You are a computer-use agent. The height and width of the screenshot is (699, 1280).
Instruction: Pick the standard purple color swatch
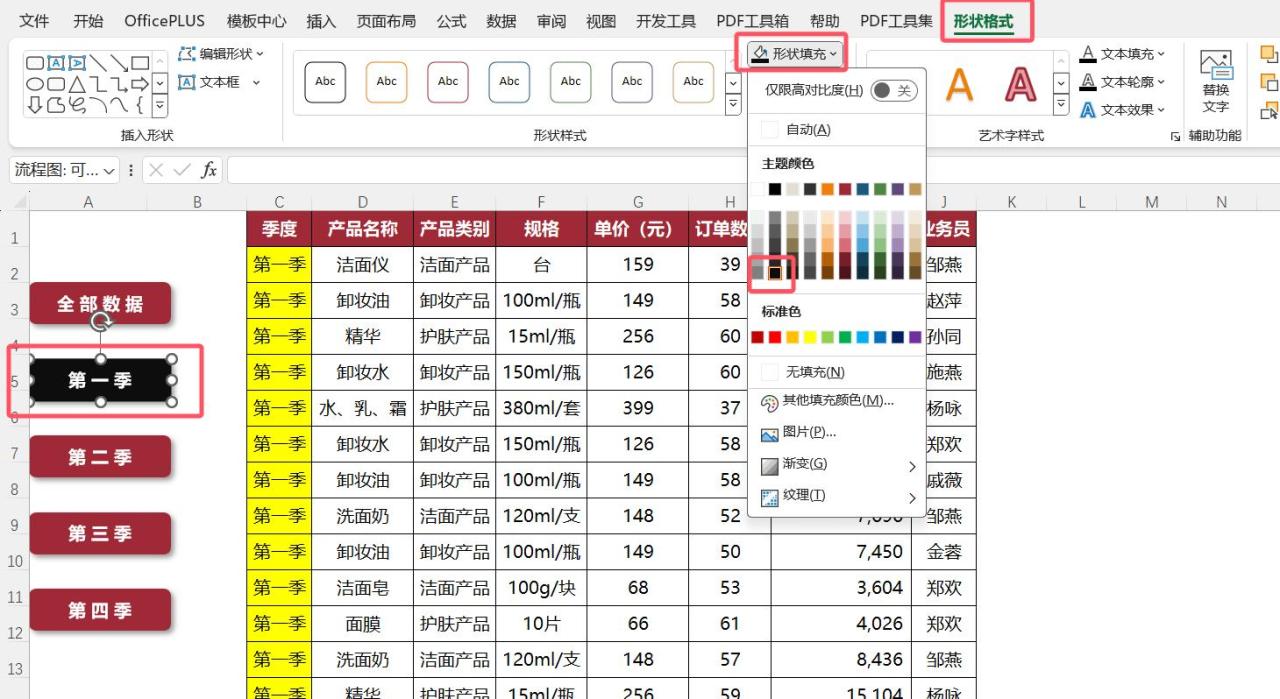(916, 337)
